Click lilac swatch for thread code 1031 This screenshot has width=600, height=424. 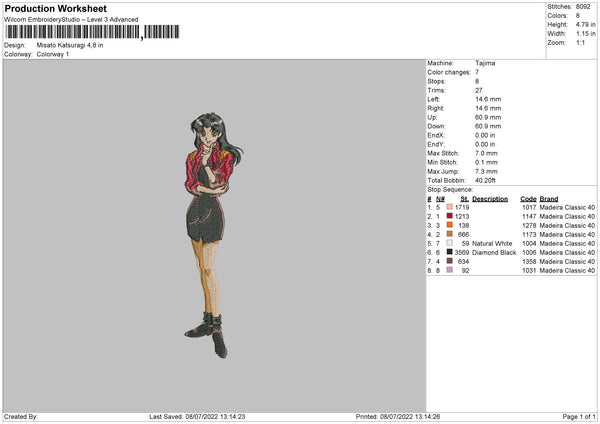point(450,270)
